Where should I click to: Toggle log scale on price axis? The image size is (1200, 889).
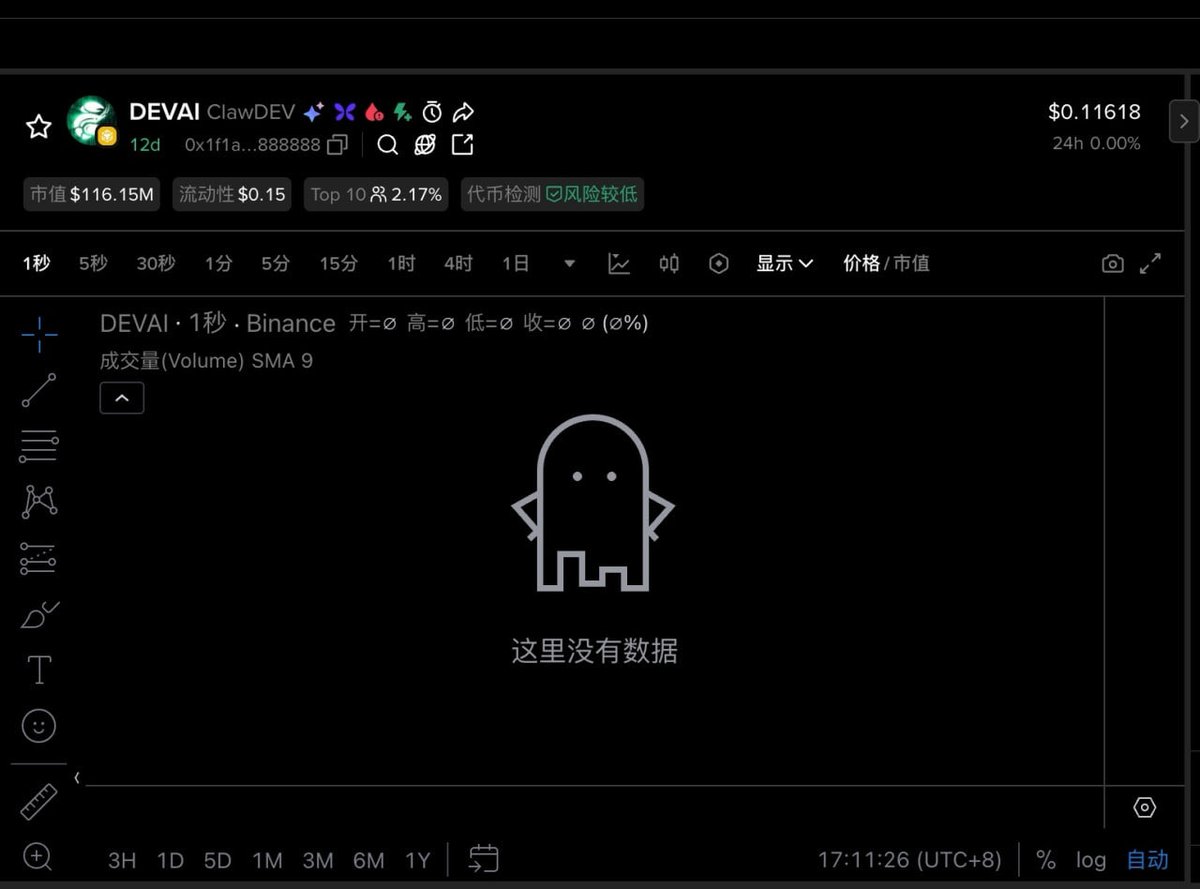[1090, 859]
